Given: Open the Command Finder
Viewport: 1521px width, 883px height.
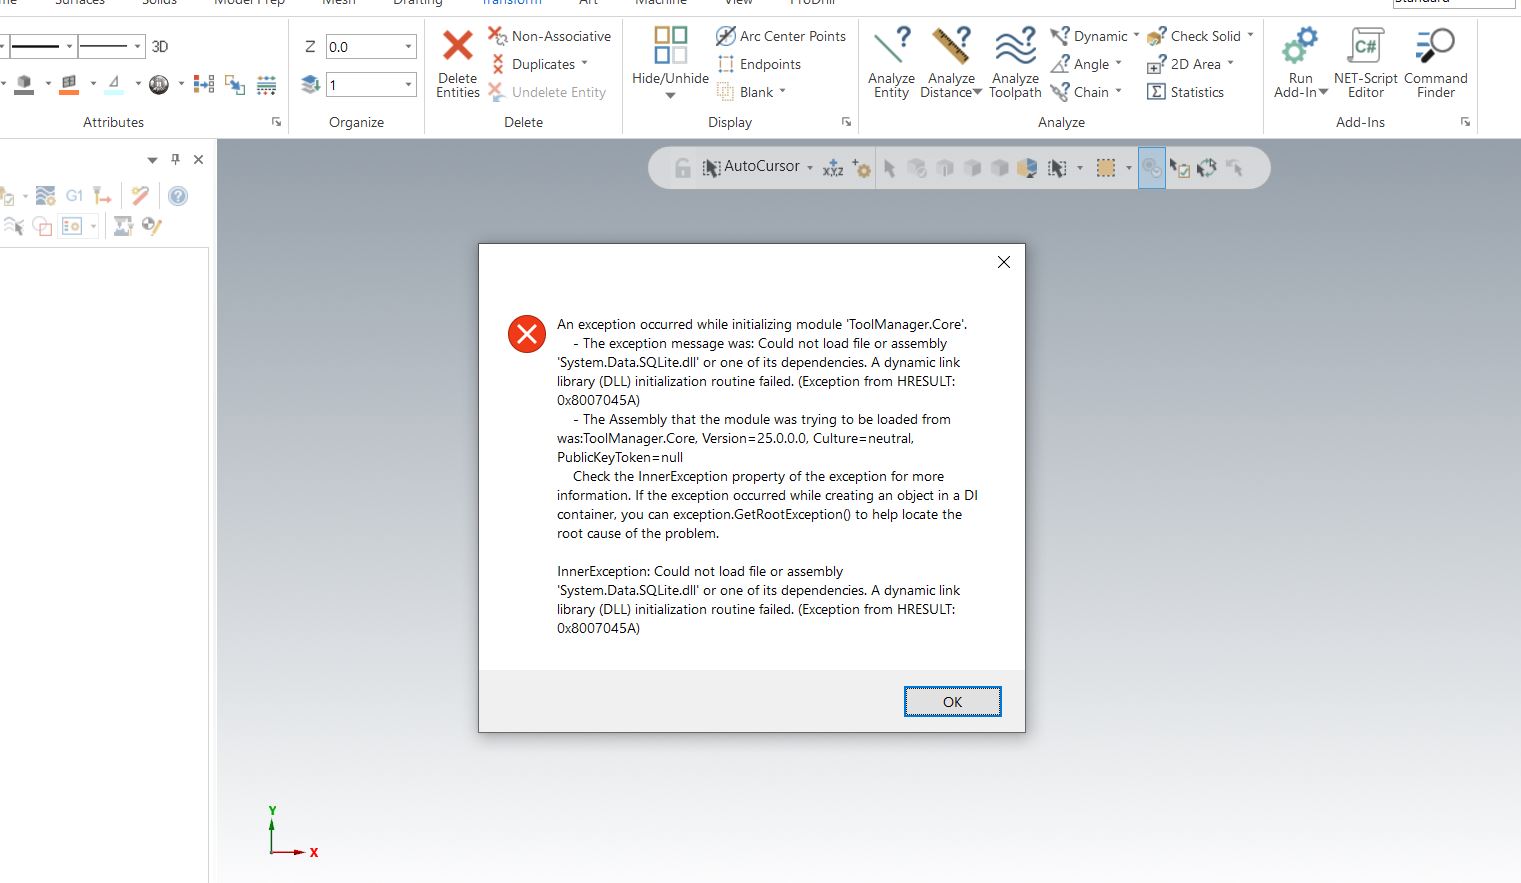Looking at the screenshot, I should tap(1435, 46).
